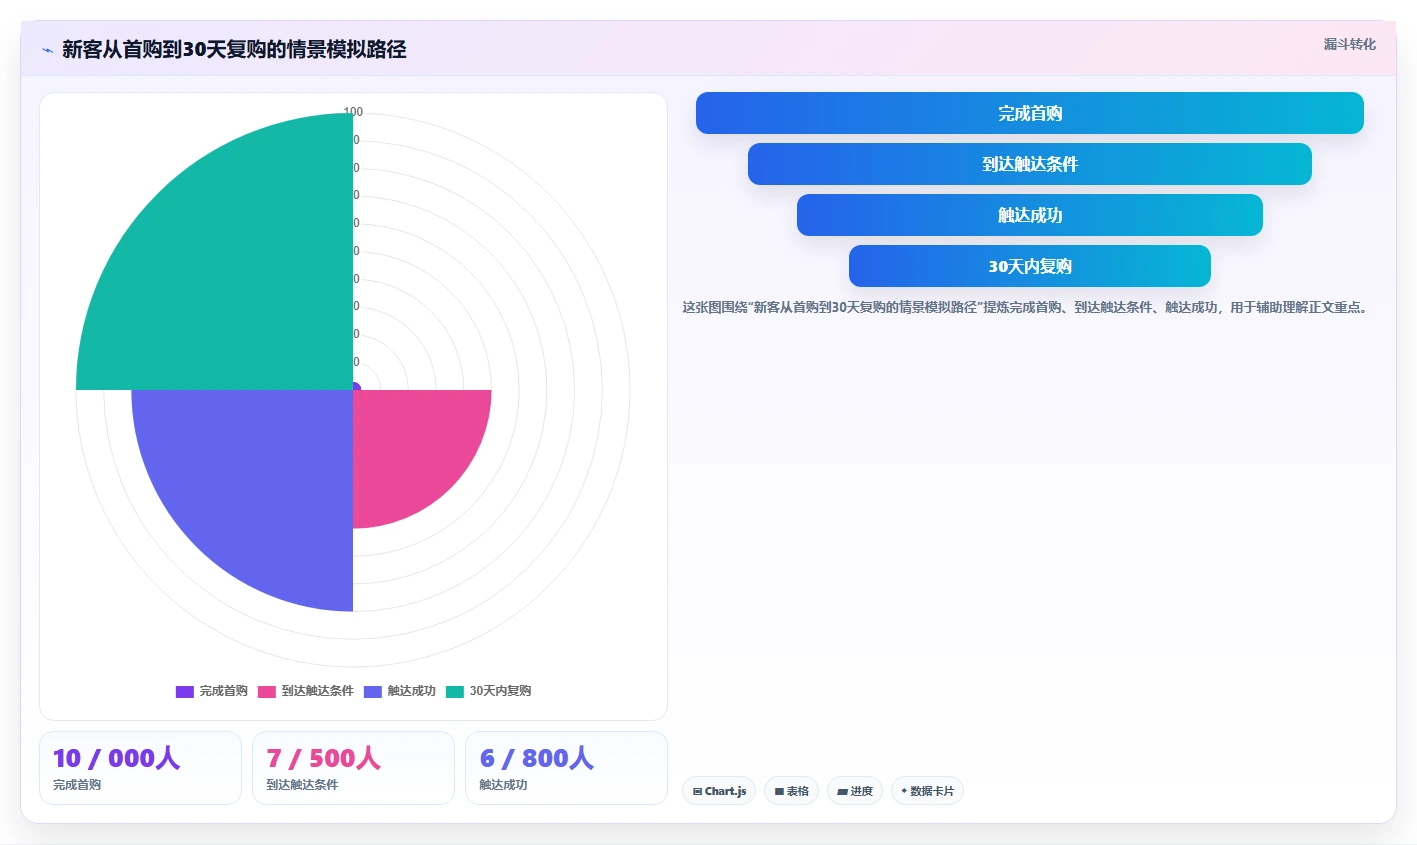Click the 10 / 000人 stat card
Viewport: 1417px width, 845px height.
(x=140, y=768)
